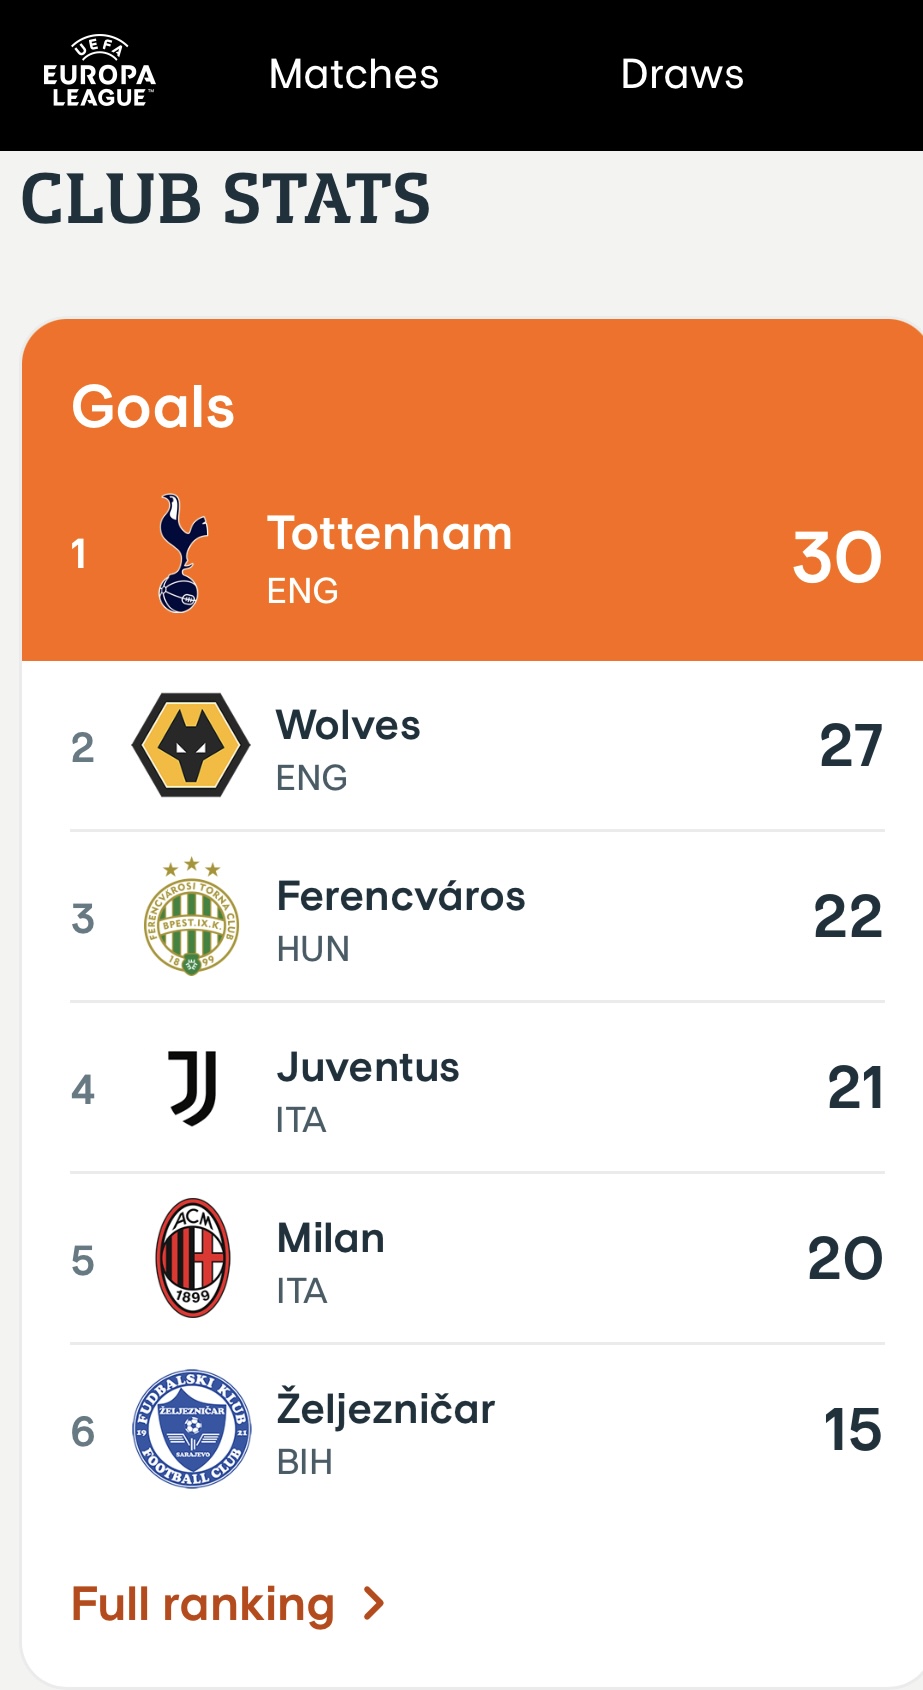Open the Ferencváros club name
923x1690 pixels.
(x=401, y=896)
